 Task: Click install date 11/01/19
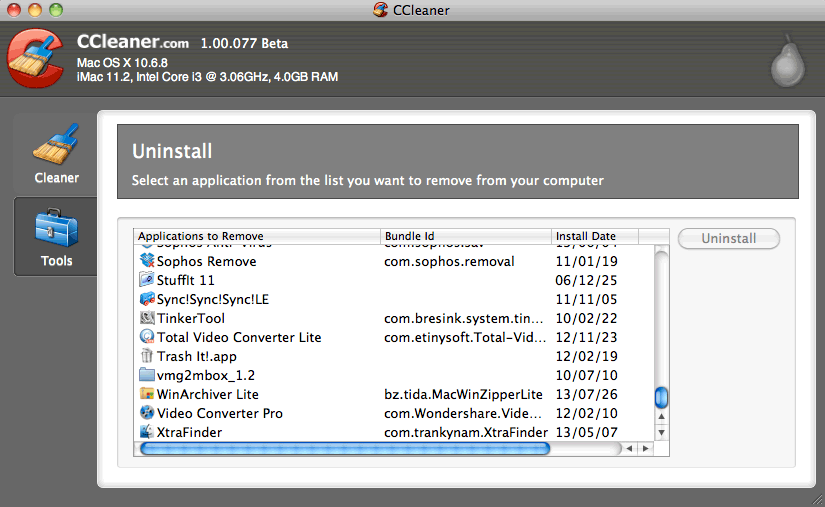[x=586, y=261]
